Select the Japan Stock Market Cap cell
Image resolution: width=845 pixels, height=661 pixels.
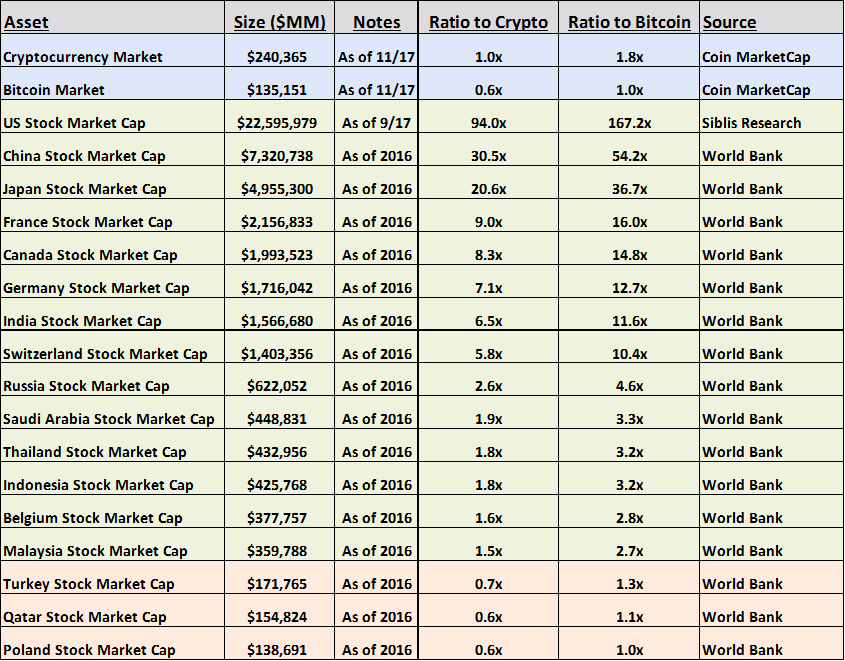(x=85, y=189)
